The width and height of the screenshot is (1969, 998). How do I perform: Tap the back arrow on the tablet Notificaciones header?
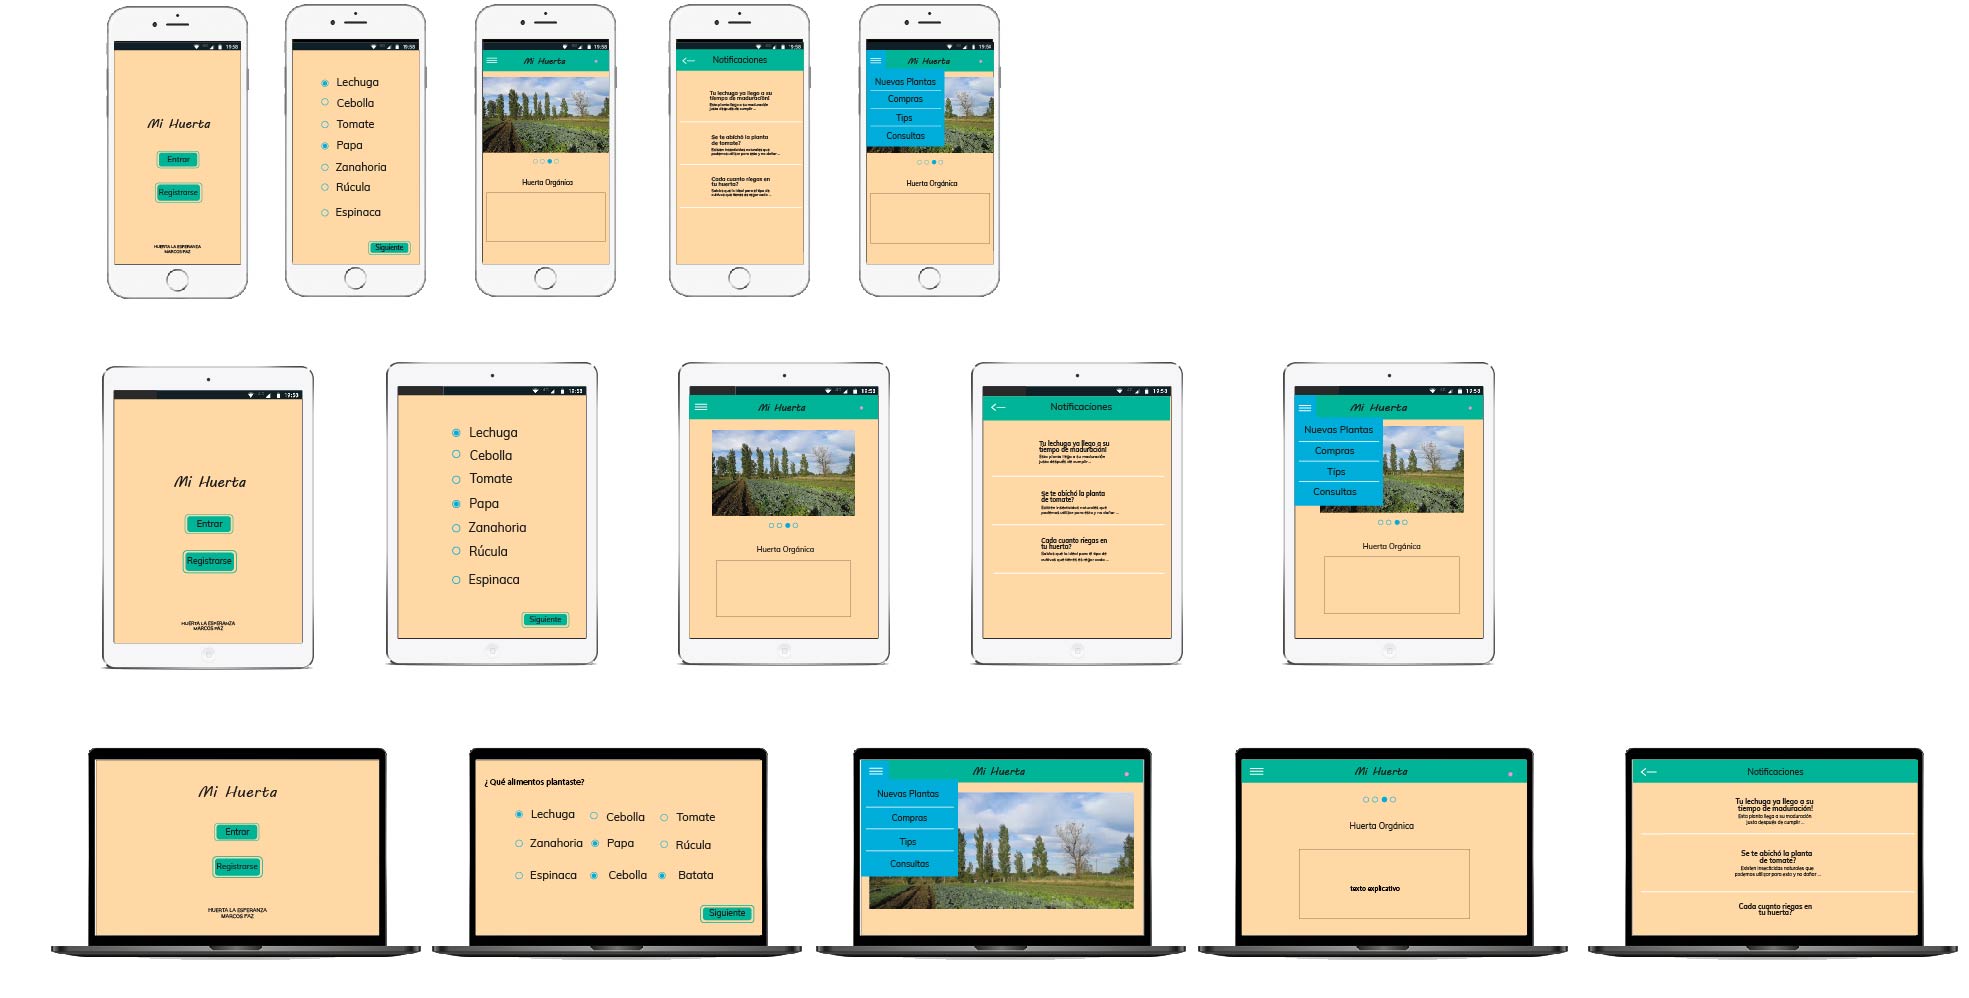[x=998, y=407]
